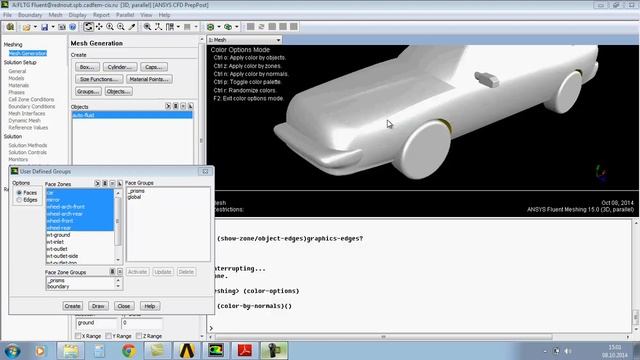Open dropdown arrow beside window layout icon
Viewport: 640px width, 360px height.
[178, 27]
